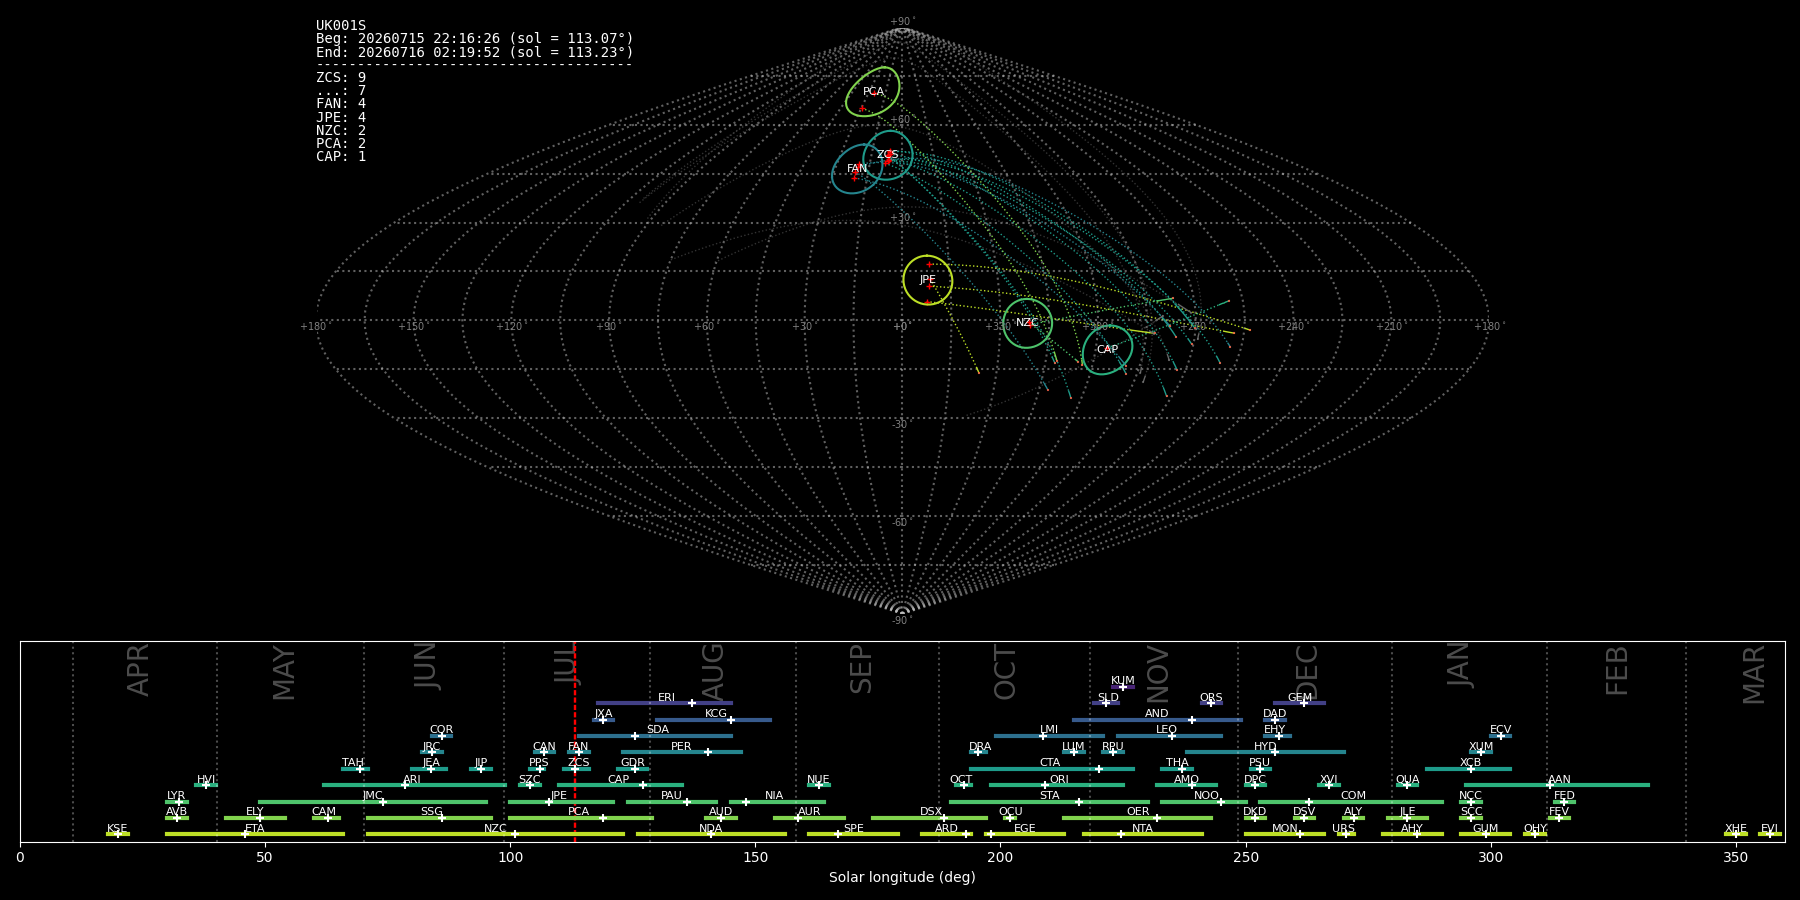Select the ERI shower bar

[x=664, y=703]
